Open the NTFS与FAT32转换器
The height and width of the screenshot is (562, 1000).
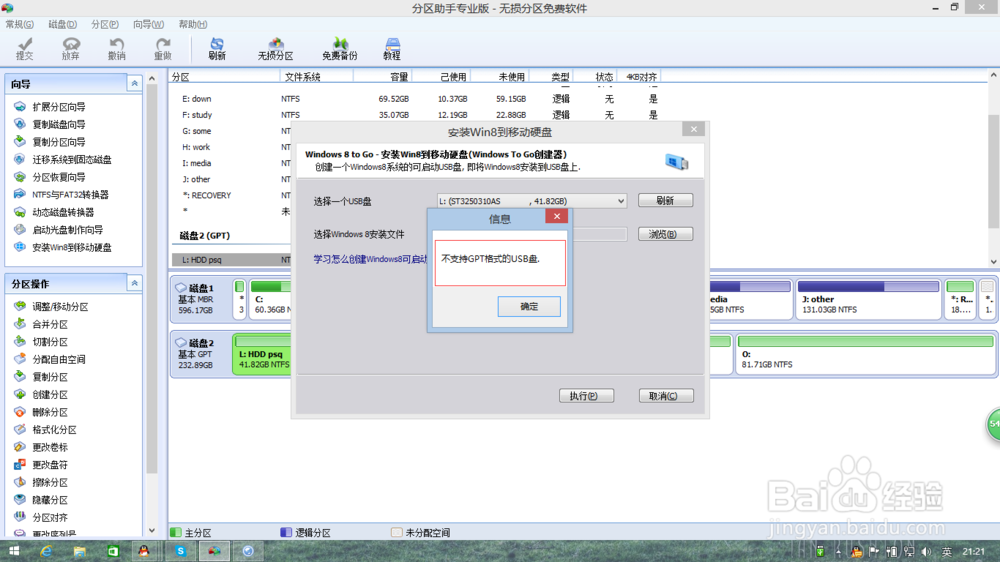pos(70,195)
